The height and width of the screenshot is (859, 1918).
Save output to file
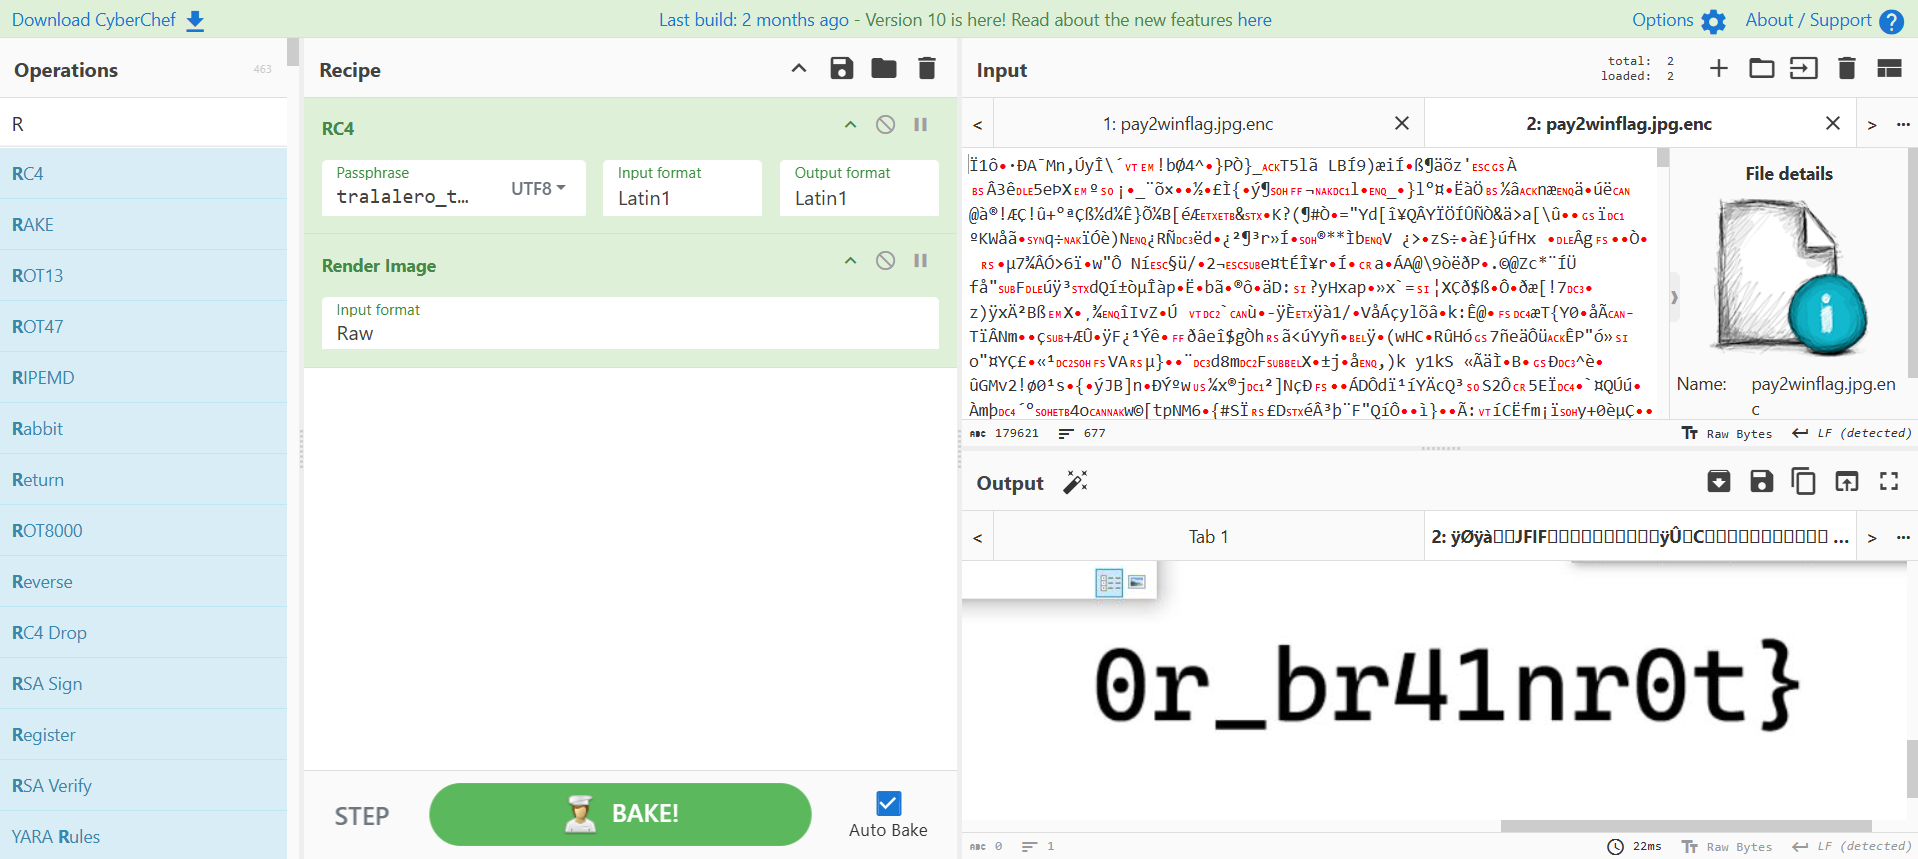(1762, 482)
